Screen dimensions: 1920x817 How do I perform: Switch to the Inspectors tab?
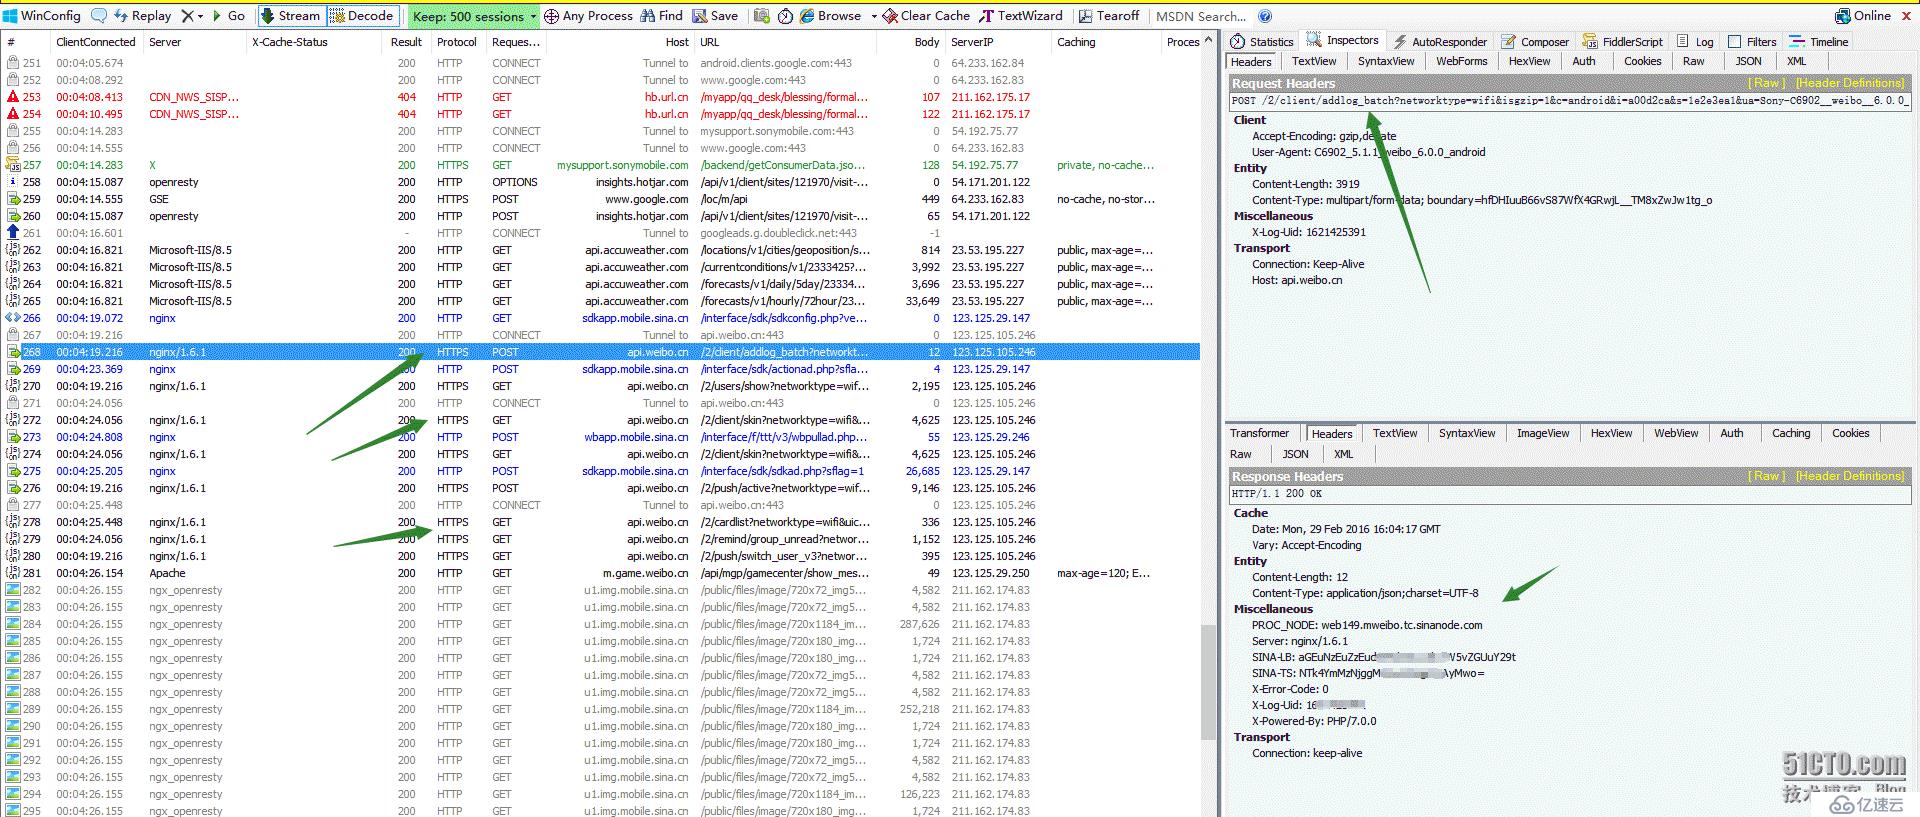coord(1343,41)
